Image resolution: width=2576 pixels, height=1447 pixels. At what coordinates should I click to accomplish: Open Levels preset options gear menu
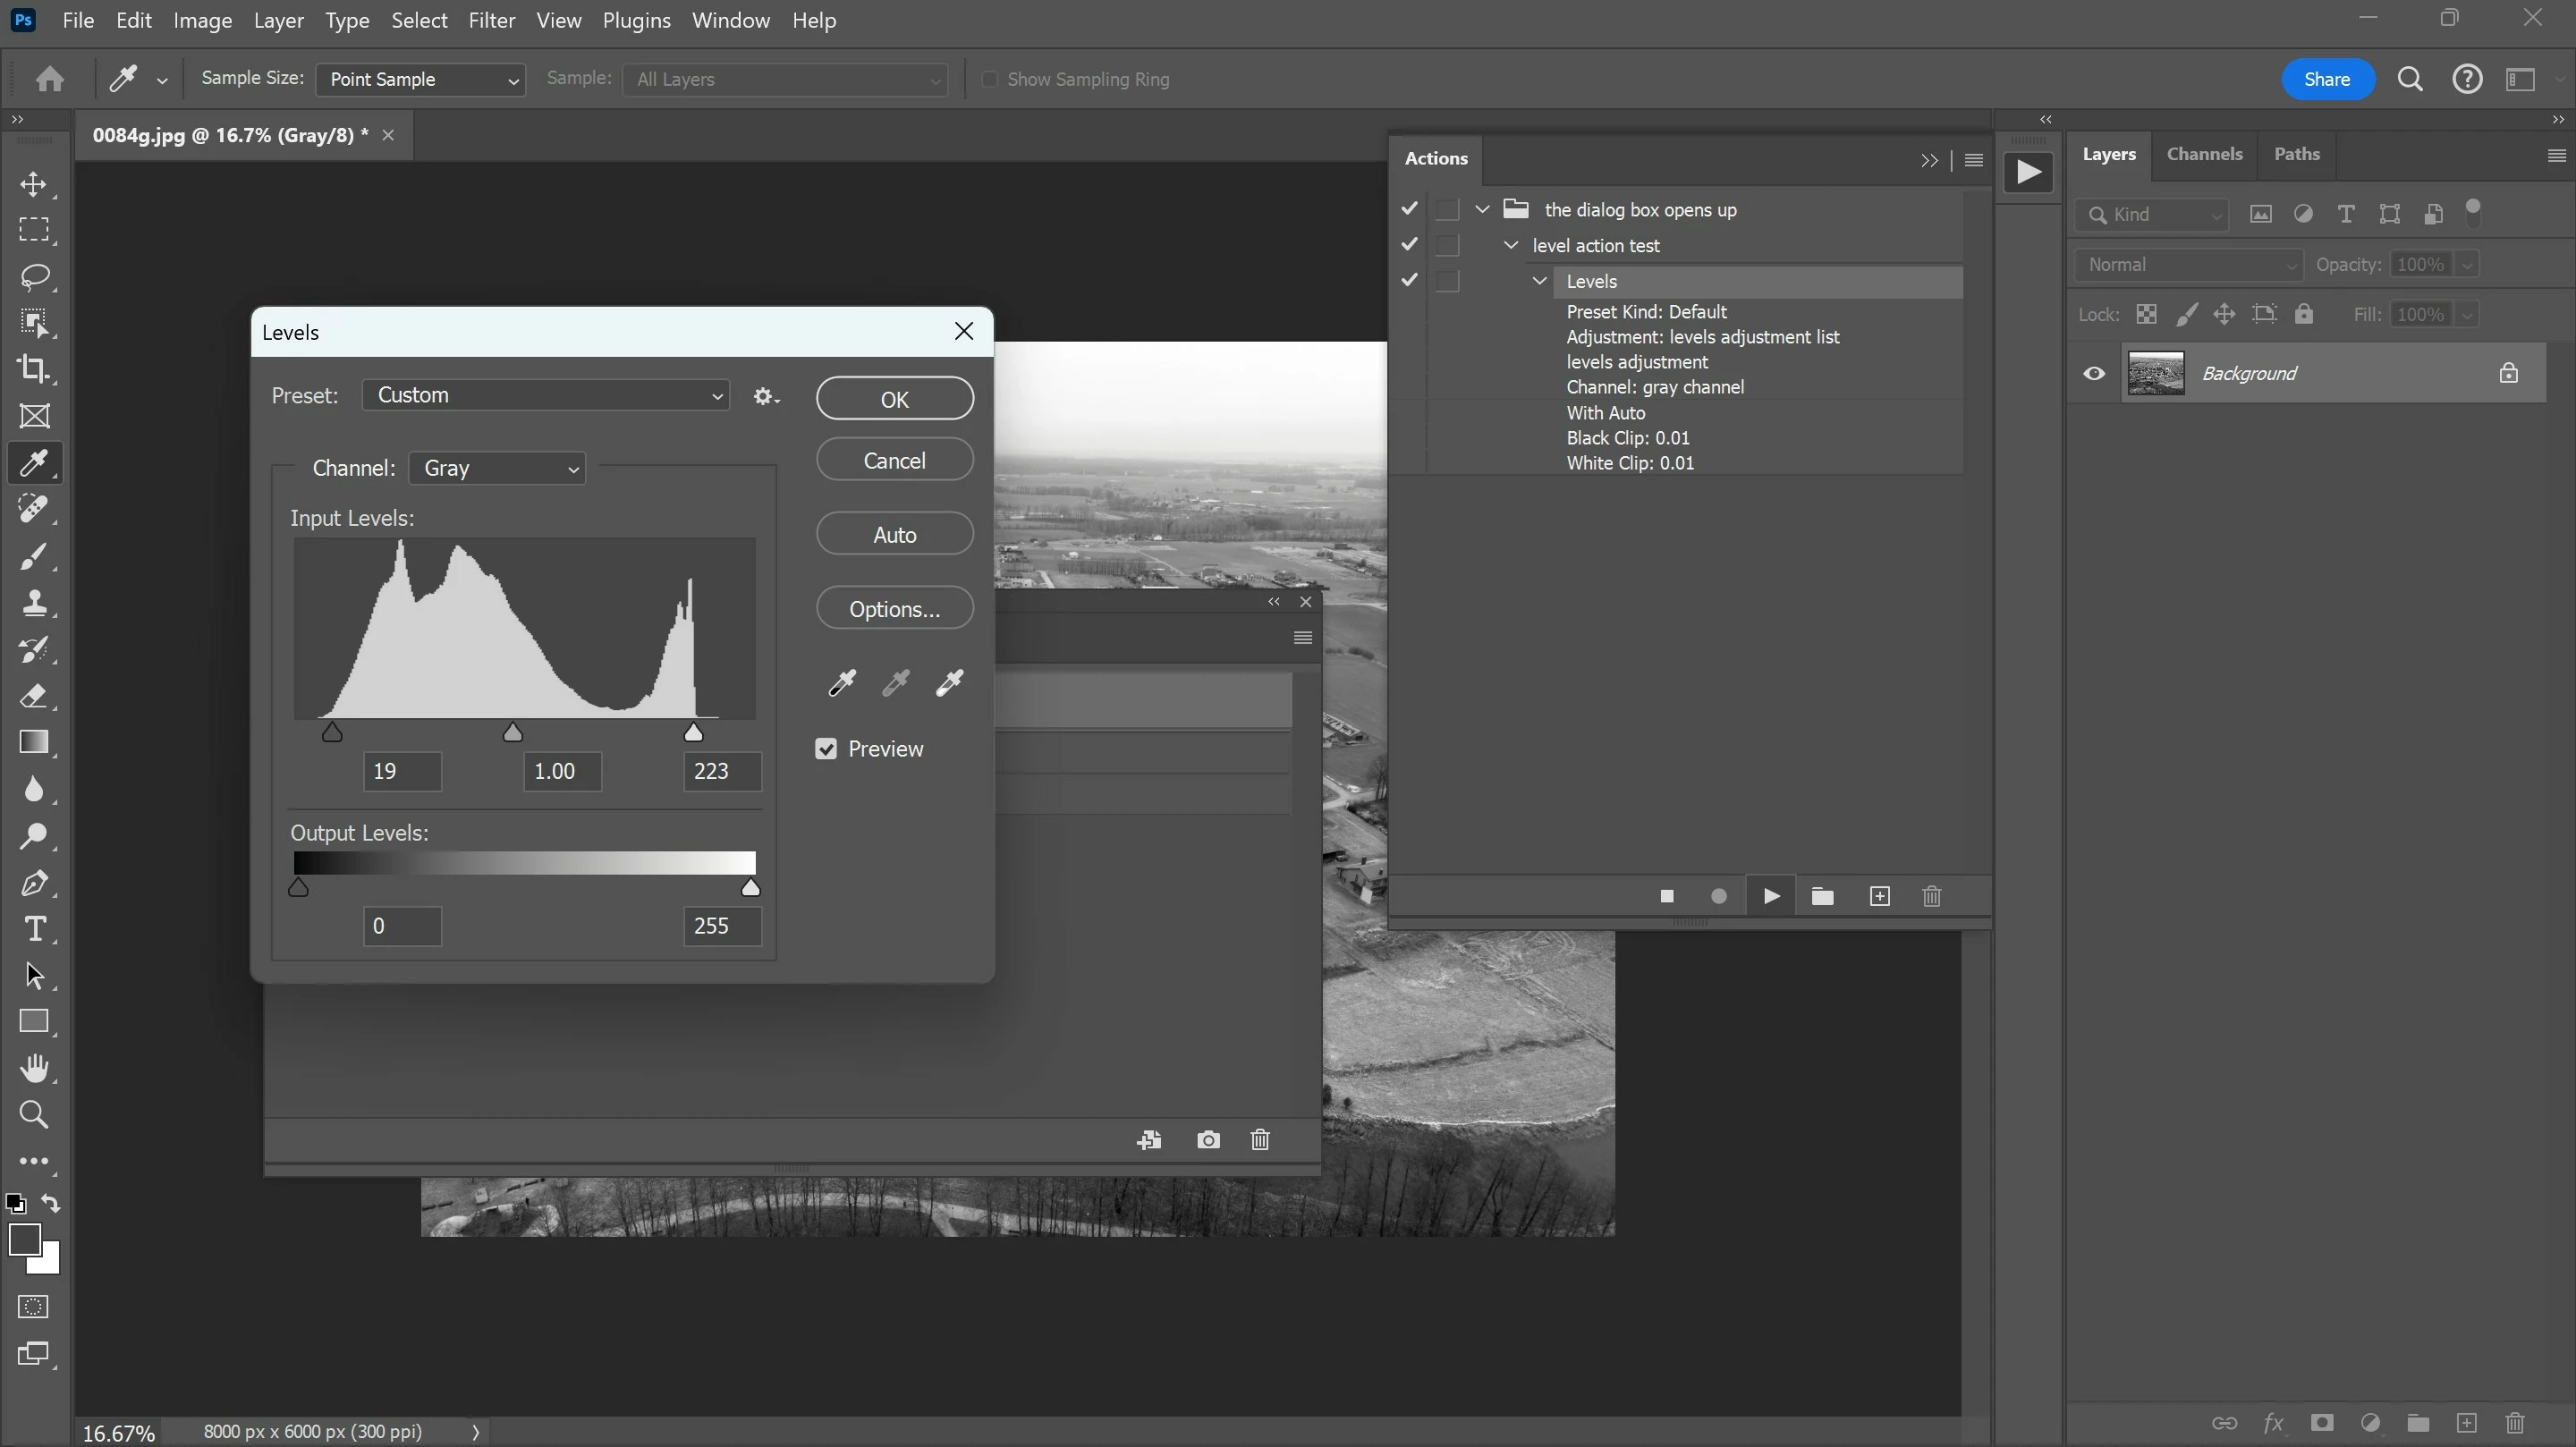766,397
